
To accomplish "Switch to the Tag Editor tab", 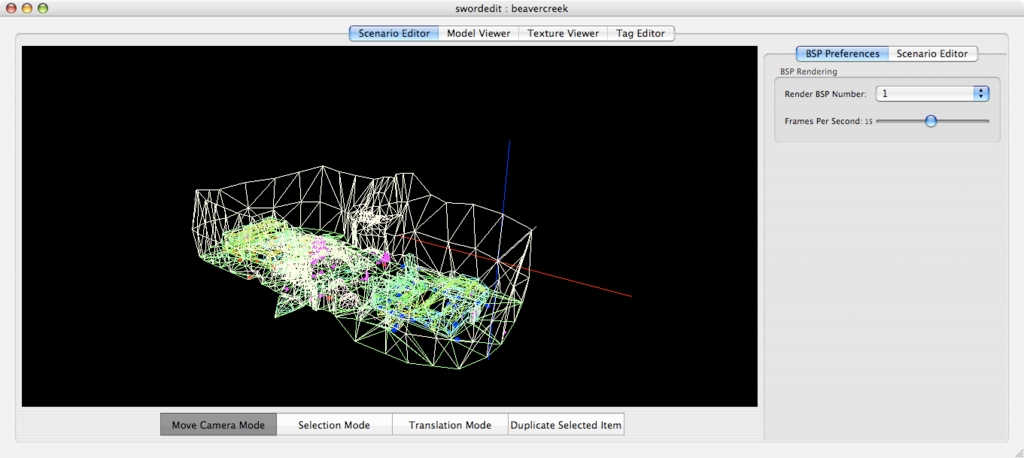I will pyautogui.click(x=641, y=33).
